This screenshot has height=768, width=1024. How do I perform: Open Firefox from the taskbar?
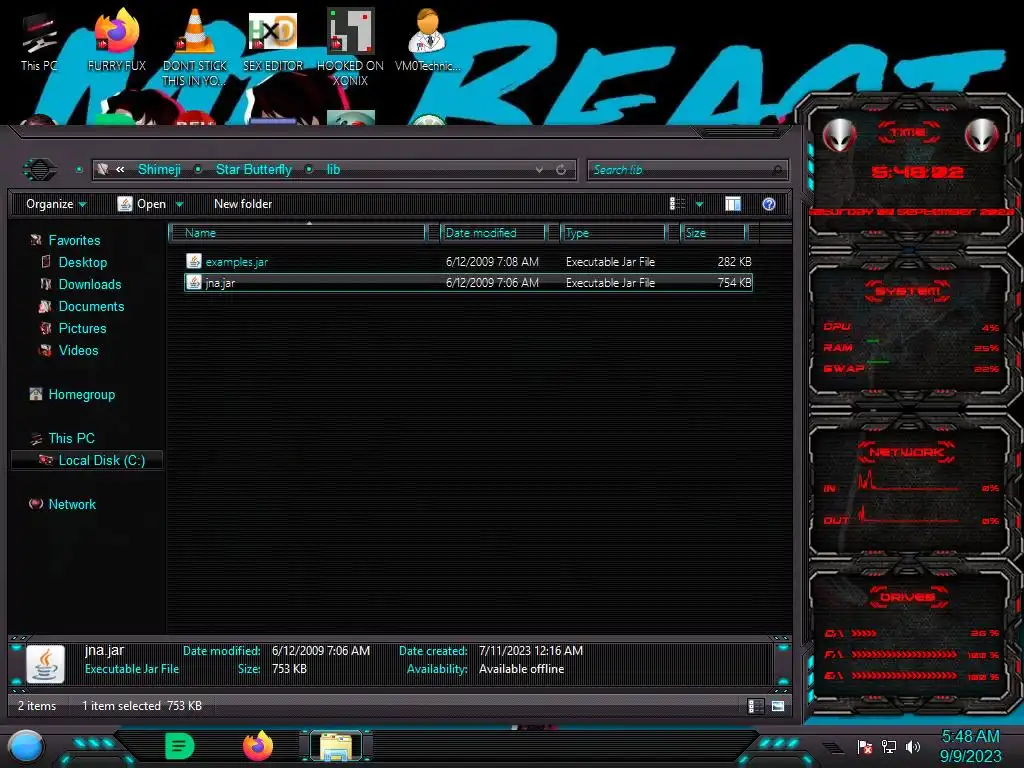258,746
